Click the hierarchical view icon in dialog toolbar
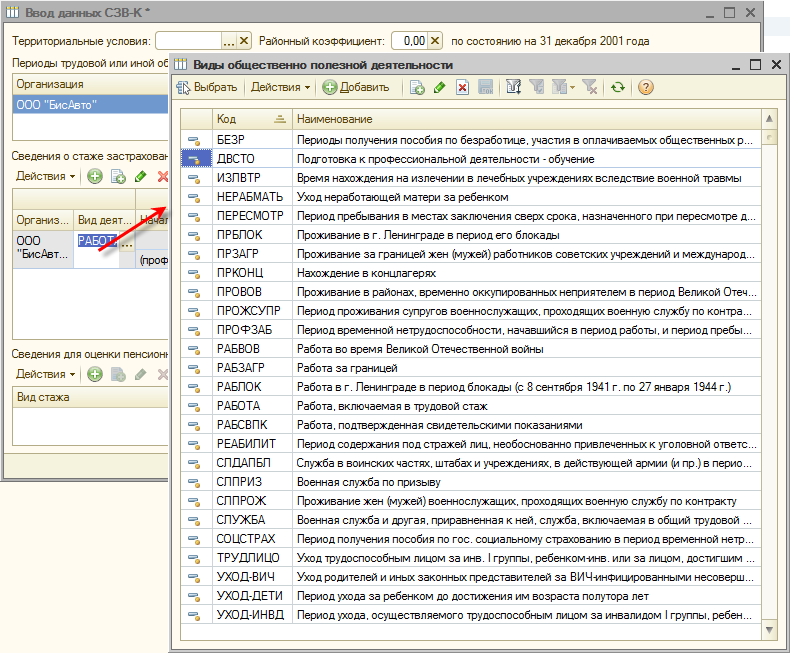This screenshot has width=790, height=653. [x=514, y=88]
